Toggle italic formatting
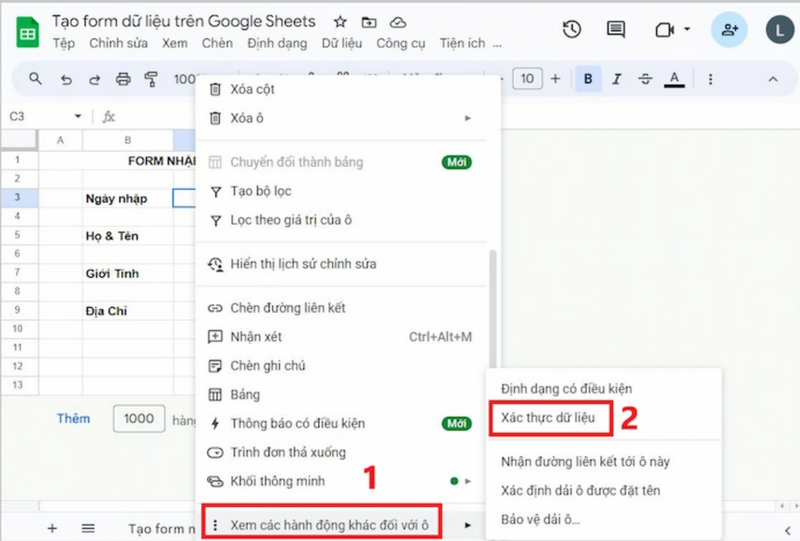Image resolution: width=800 pixels, height=541 pixels. 616,79
